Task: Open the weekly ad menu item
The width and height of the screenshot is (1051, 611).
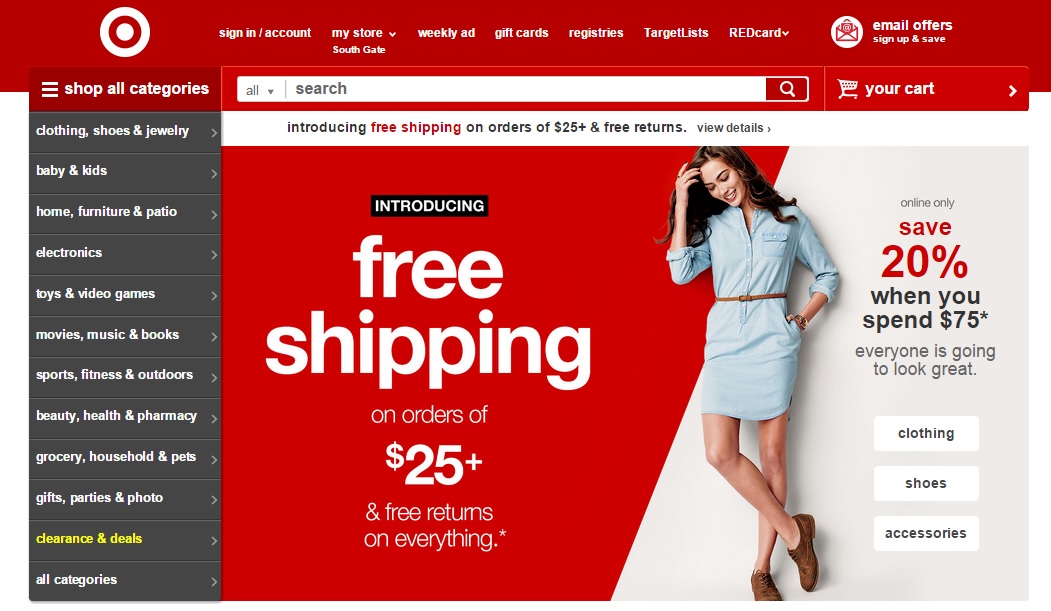Action: (446, 33)
